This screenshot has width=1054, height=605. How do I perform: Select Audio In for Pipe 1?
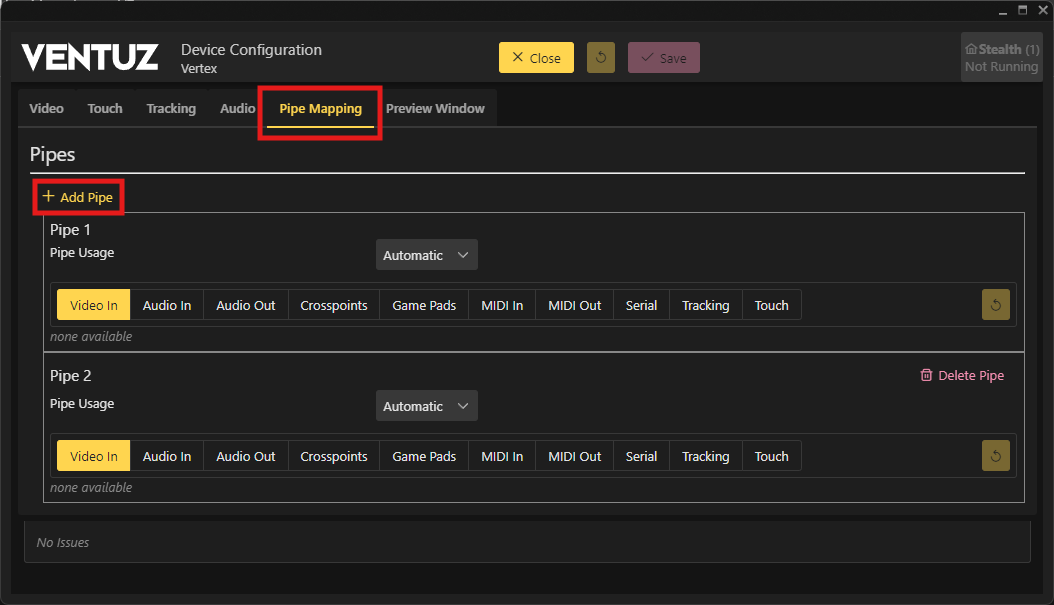coord(167,305)
